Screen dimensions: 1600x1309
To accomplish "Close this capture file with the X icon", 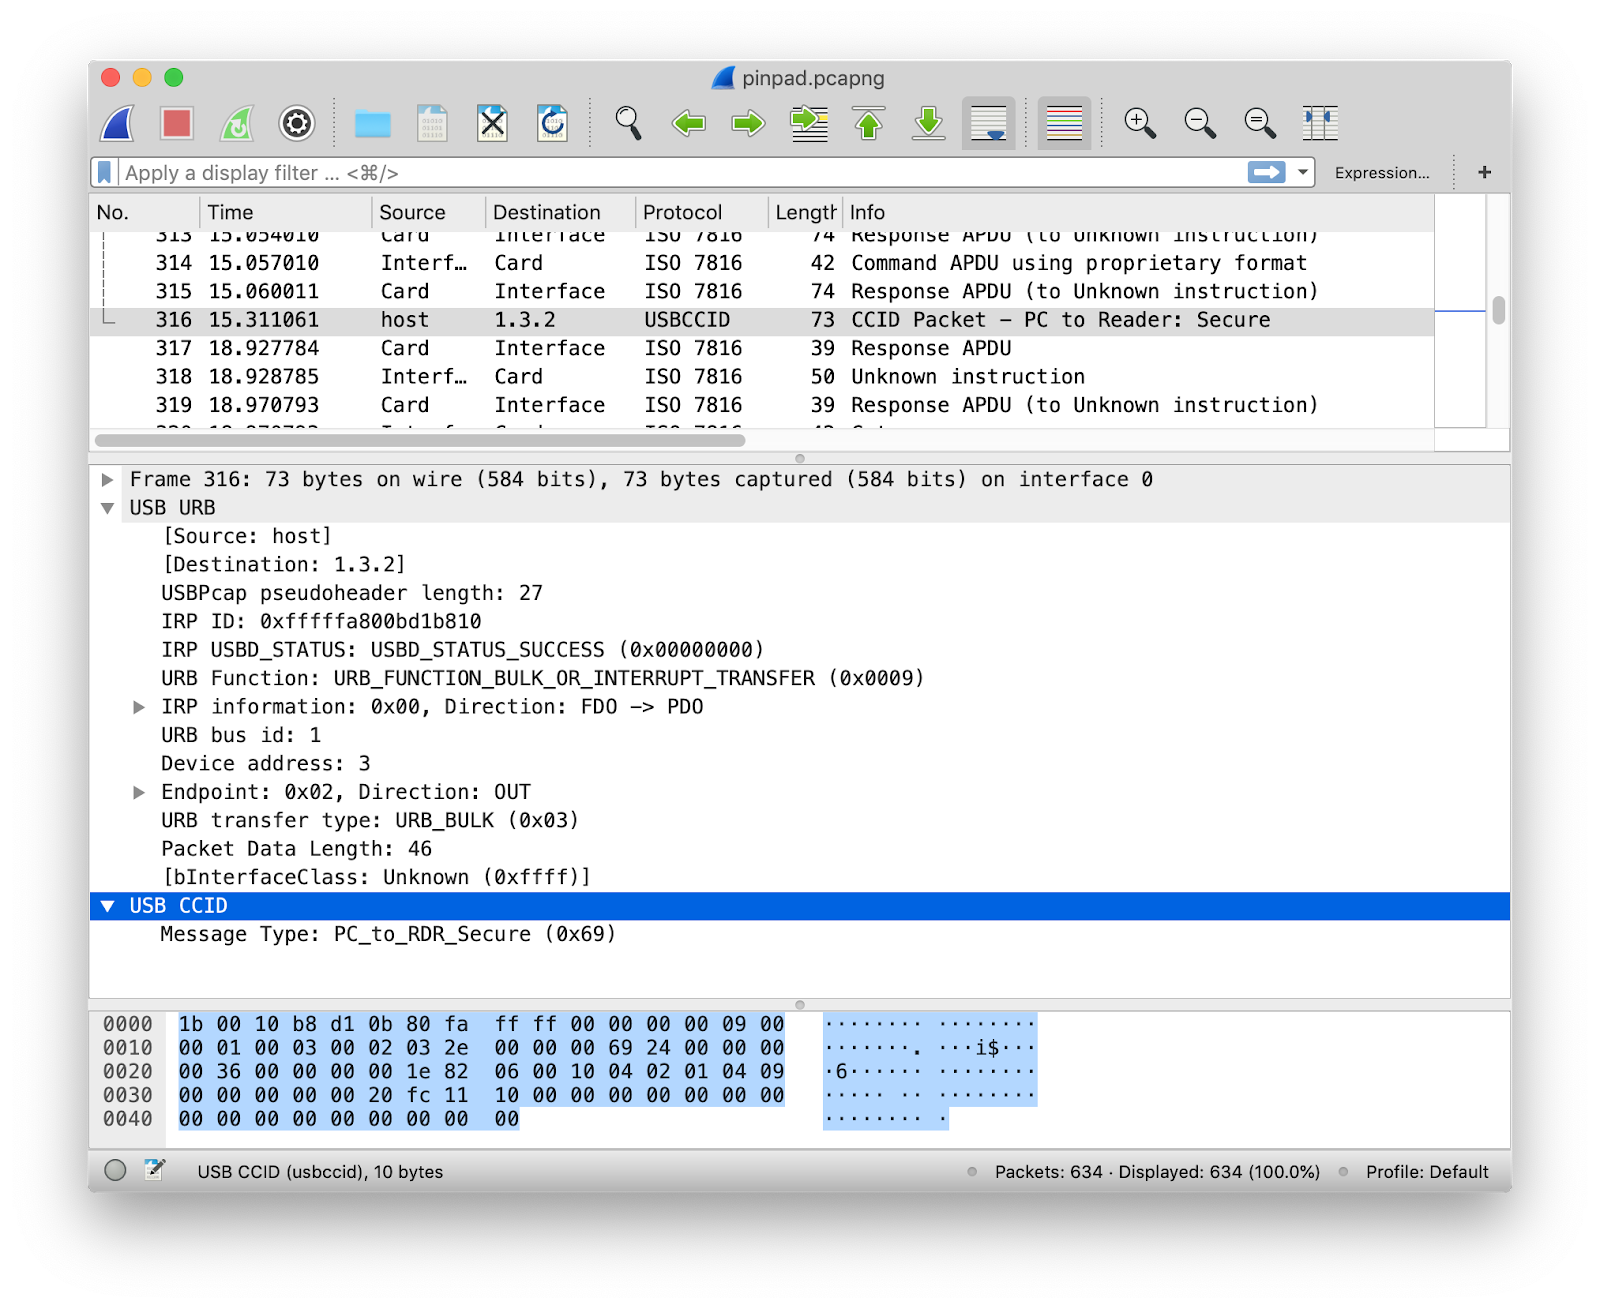I will [x=492, y=124].
